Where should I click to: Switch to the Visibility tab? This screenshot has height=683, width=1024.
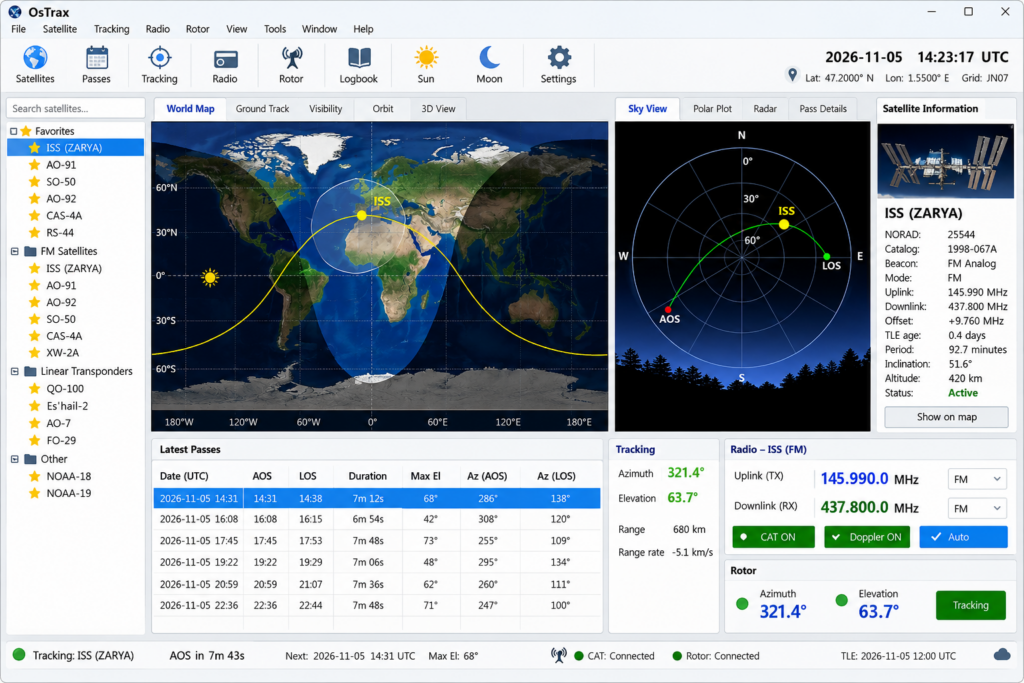[x=325, y=108]
